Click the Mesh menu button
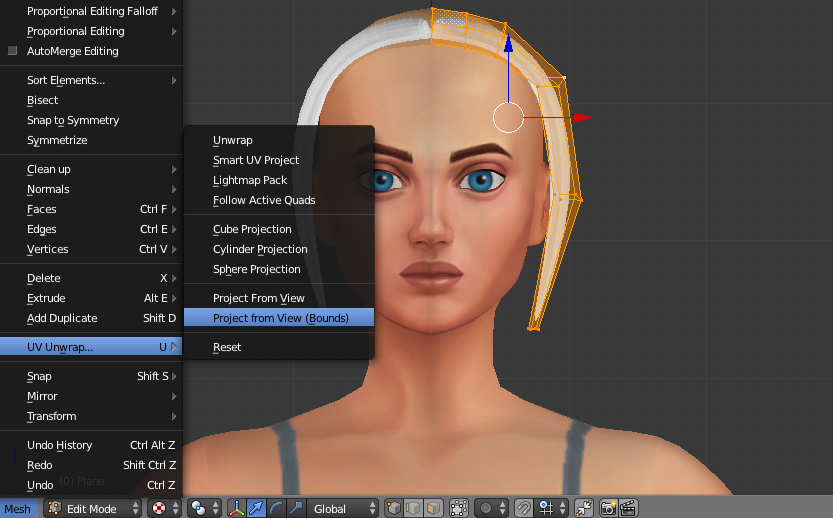This screenshot has width=833, height=518. coord(18,508)
